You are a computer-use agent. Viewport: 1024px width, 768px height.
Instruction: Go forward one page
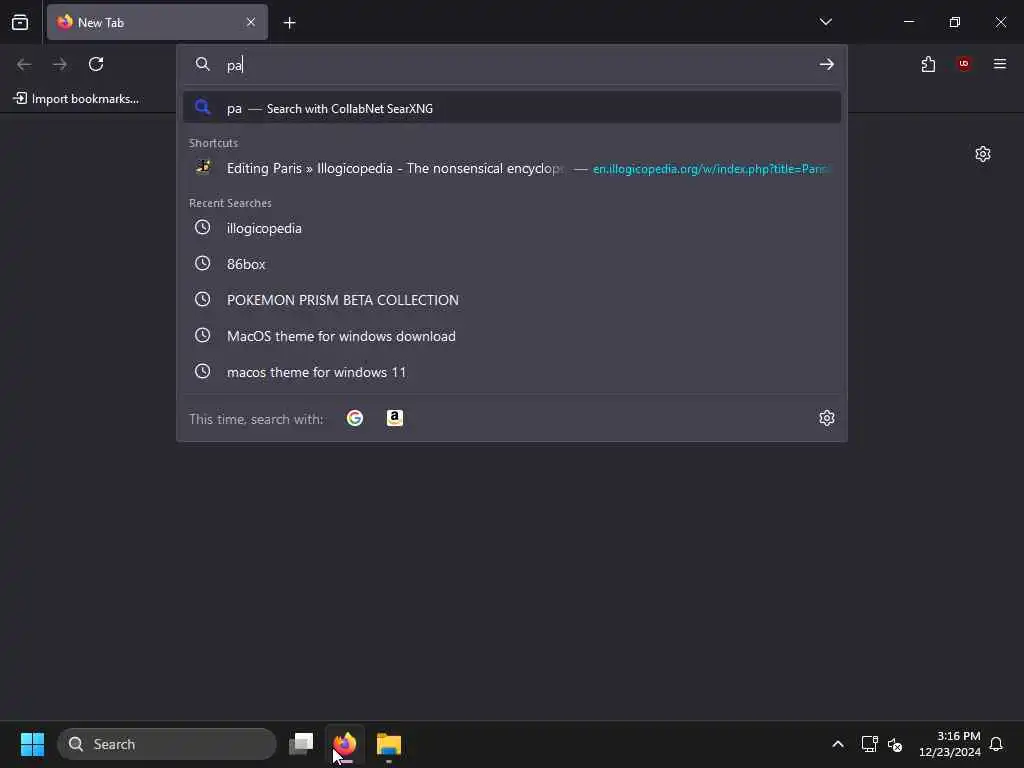(60, 64)
